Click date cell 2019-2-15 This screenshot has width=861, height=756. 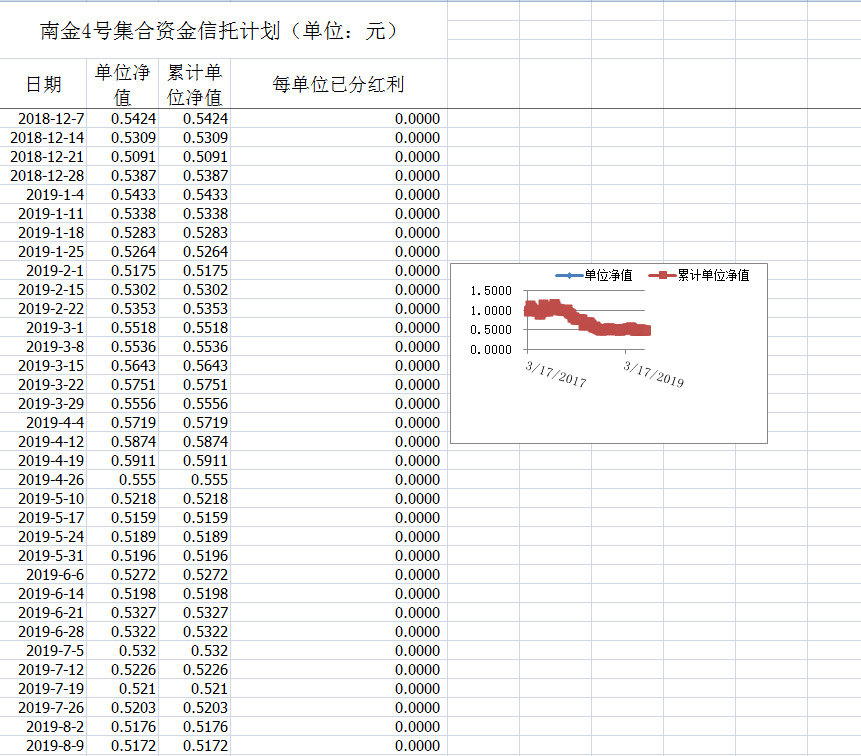(x=43, y=289)
